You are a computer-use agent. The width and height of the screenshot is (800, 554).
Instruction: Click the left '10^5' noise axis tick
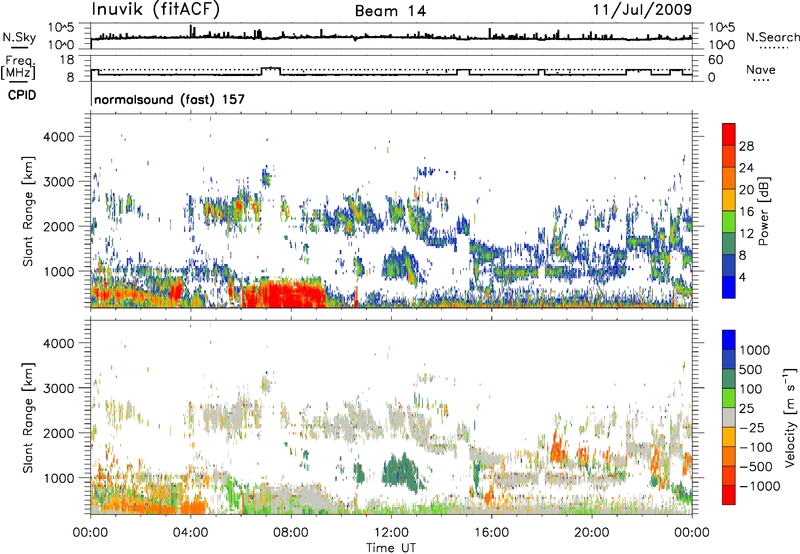point(61,28)
